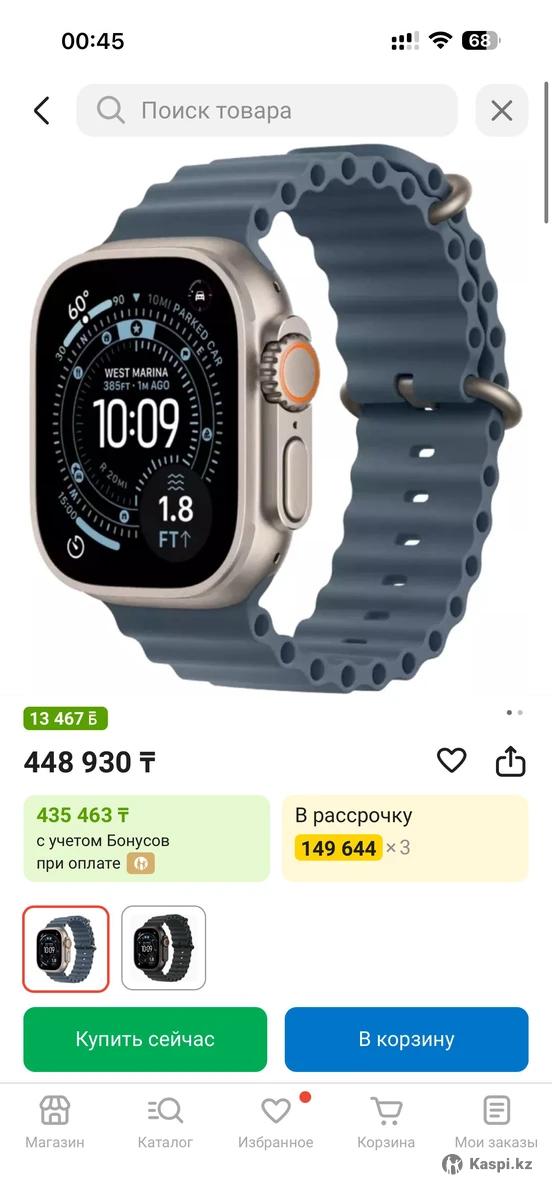Tap the back arrow icon
The width and height of the screenshot is (552, 1200).
[x=41, y=110]
